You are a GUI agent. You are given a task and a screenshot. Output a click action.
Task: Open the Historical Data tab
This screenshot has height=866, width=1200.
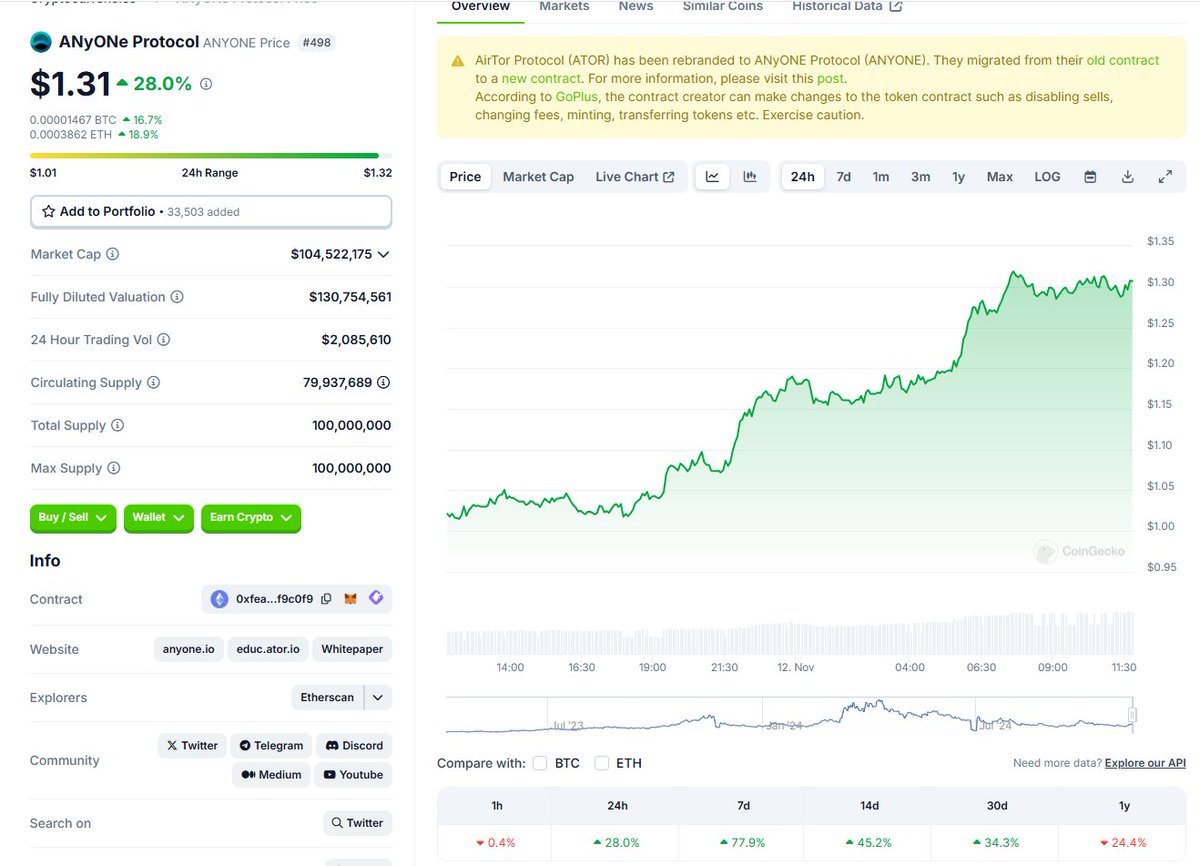click(x=847, y=7)
